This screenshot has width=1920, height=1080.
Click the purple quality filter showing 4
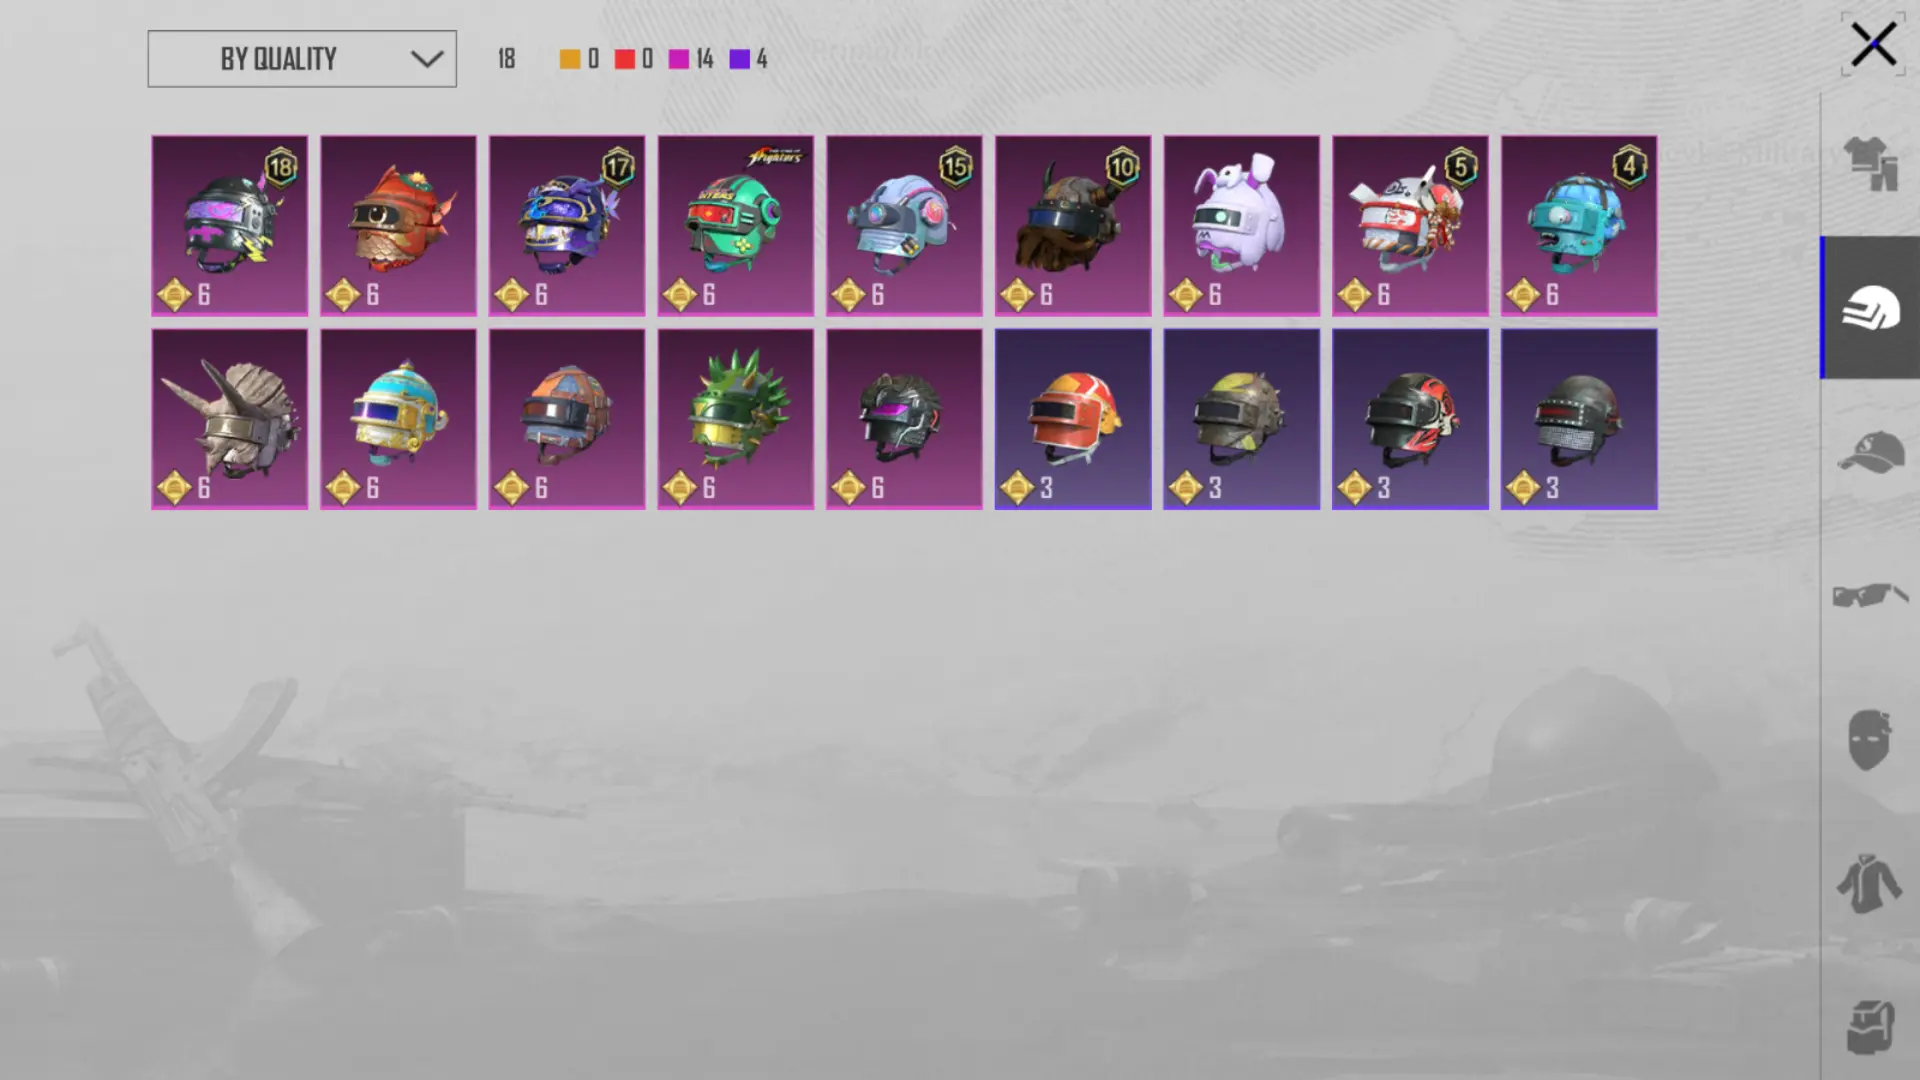click(x=748, y=59)
